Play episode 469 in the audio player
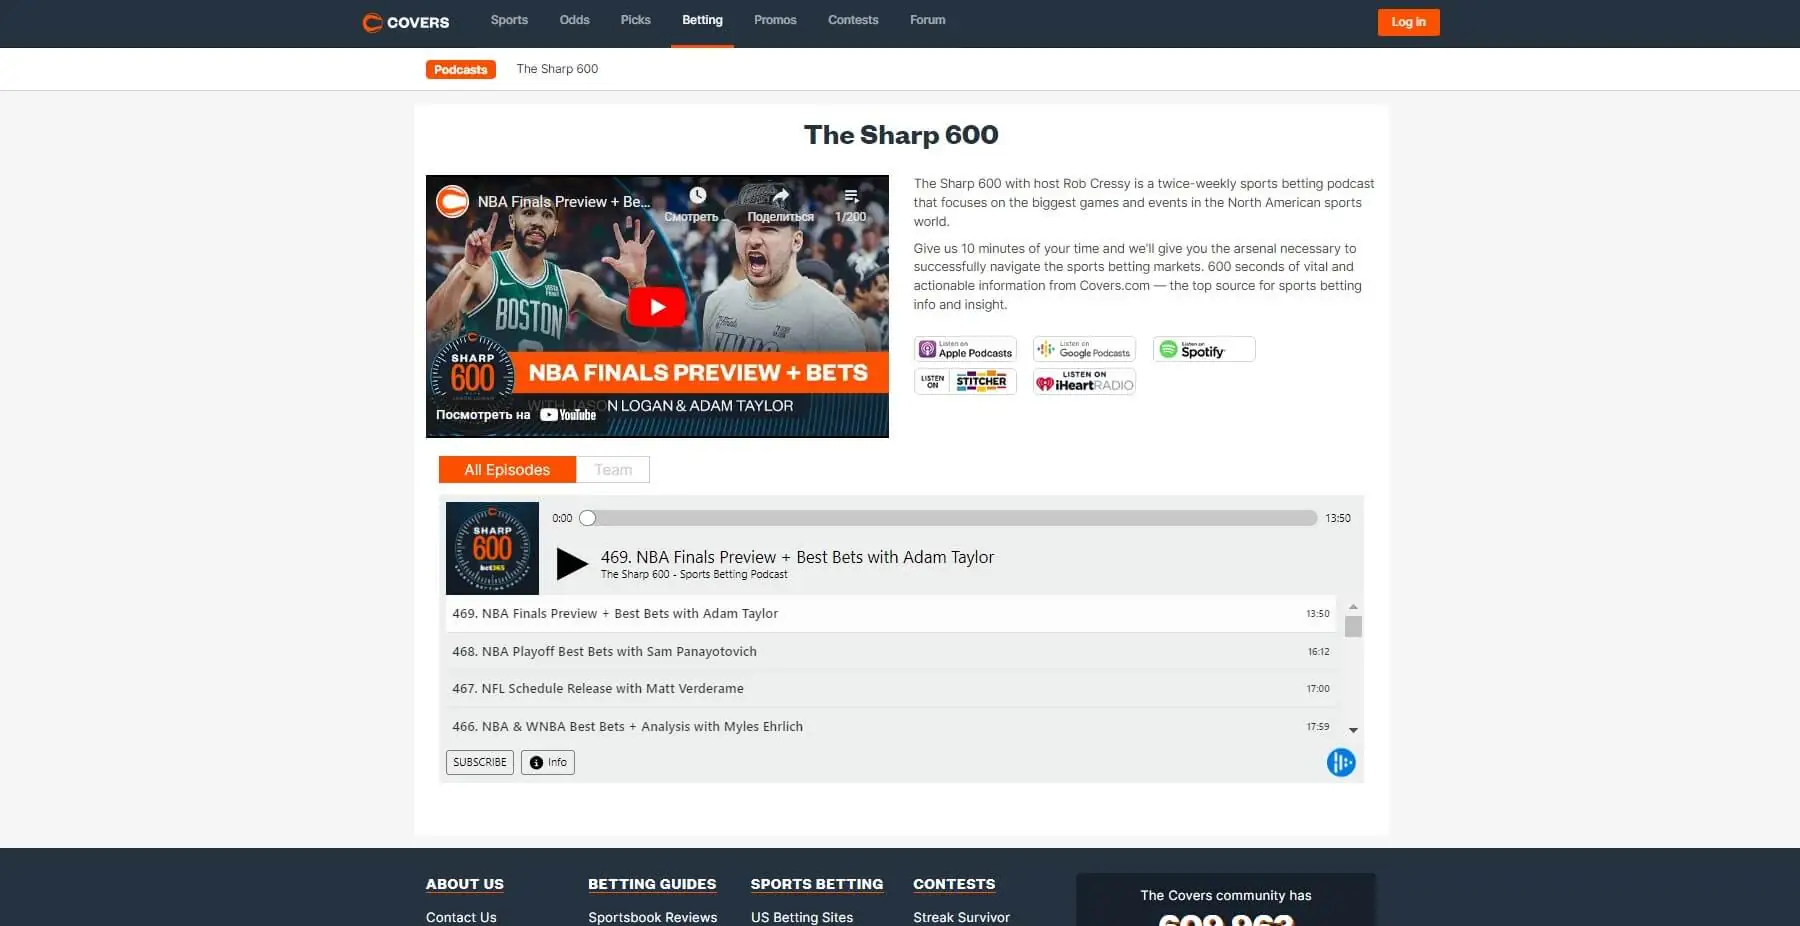 (571, 564)
